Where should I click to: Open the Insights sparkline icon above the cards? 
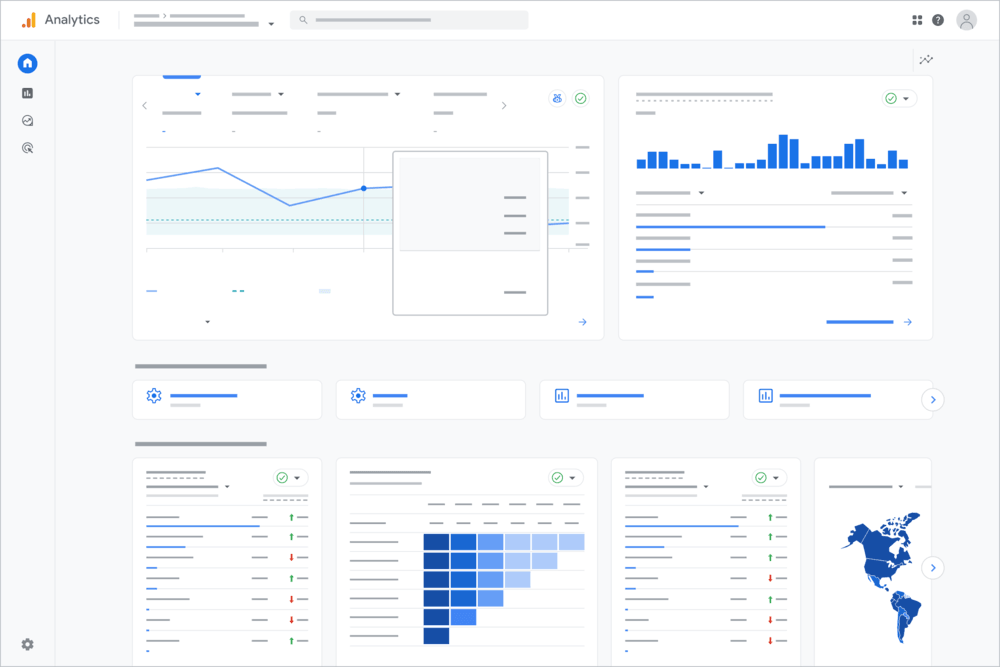click(926, 59)
